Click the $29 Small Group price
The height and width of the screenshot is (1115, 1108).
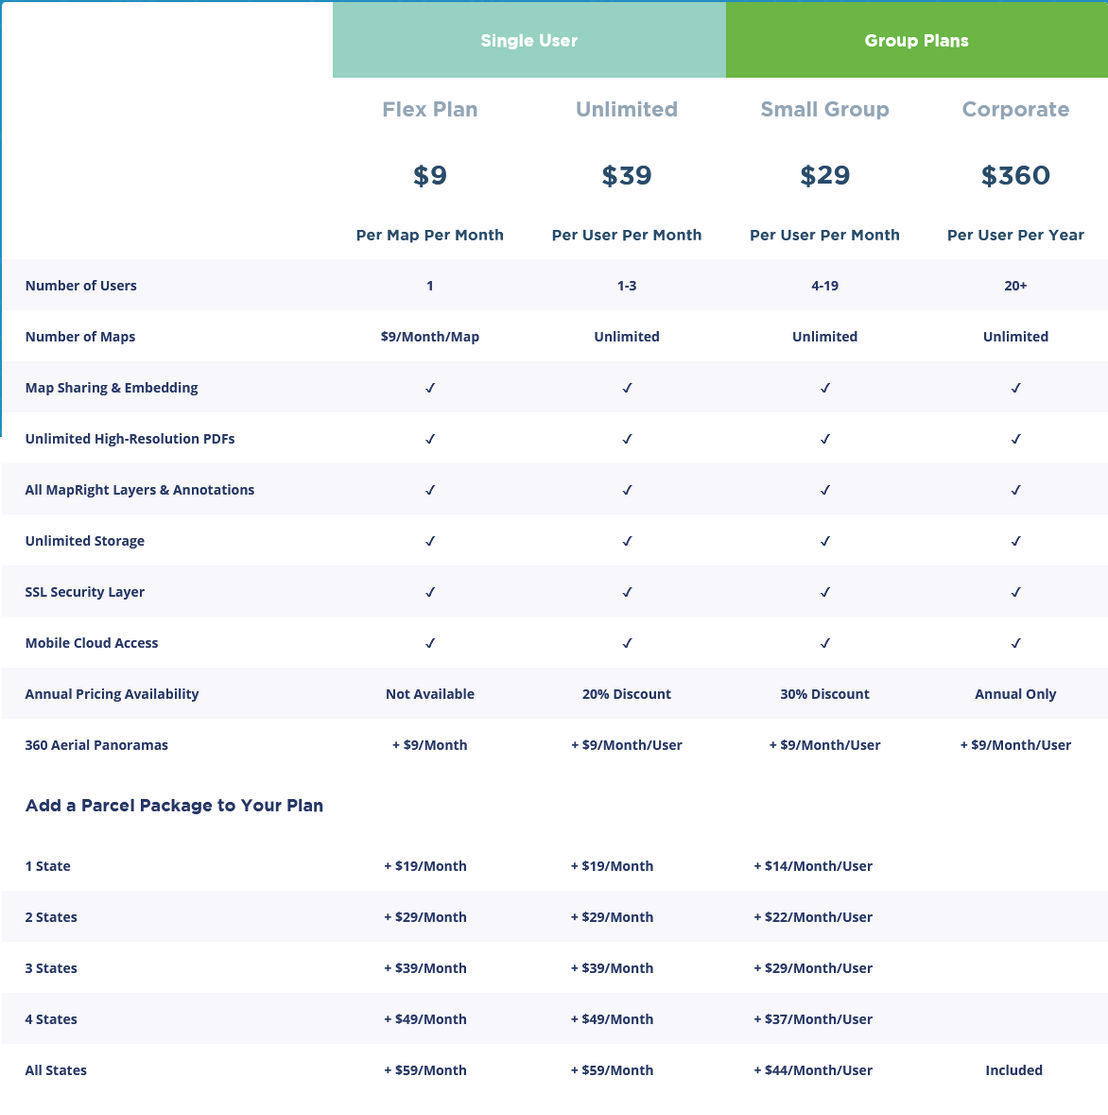[825, 175]
